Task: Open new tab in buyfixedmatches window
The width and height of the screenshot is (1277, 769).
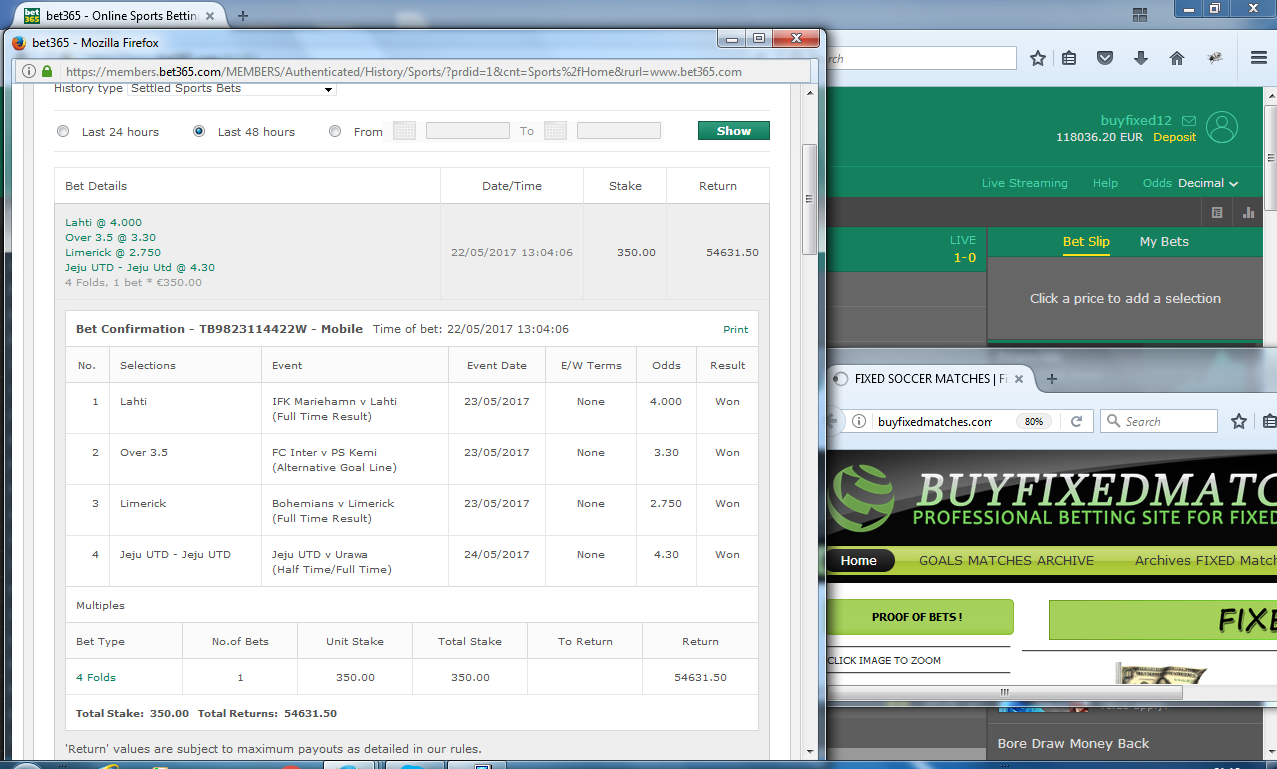Action: point(1051,379)
